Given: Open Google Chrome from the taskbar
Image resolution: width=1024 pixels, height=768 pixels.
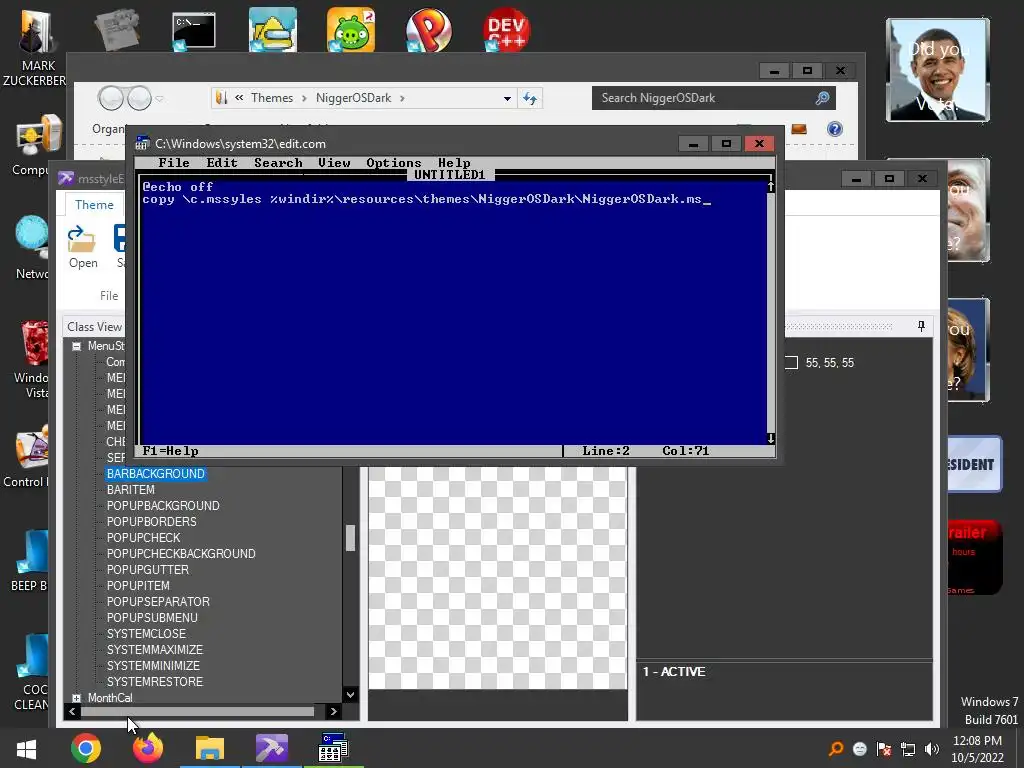Looking at the screenshot, I should point(86,748).
